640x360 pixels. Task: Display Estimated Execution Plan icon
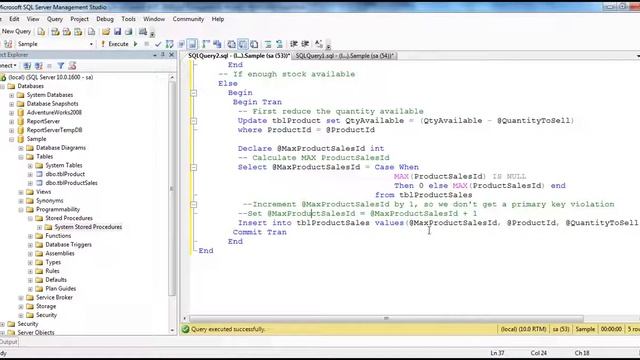(x=169, y=44)
